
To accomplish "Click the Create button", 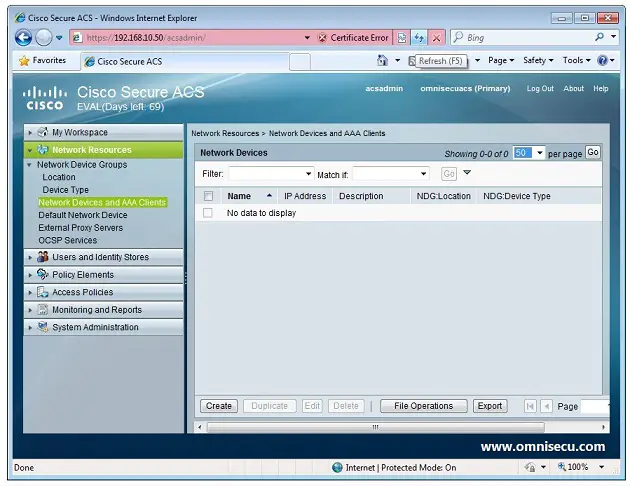I will 219,406.
